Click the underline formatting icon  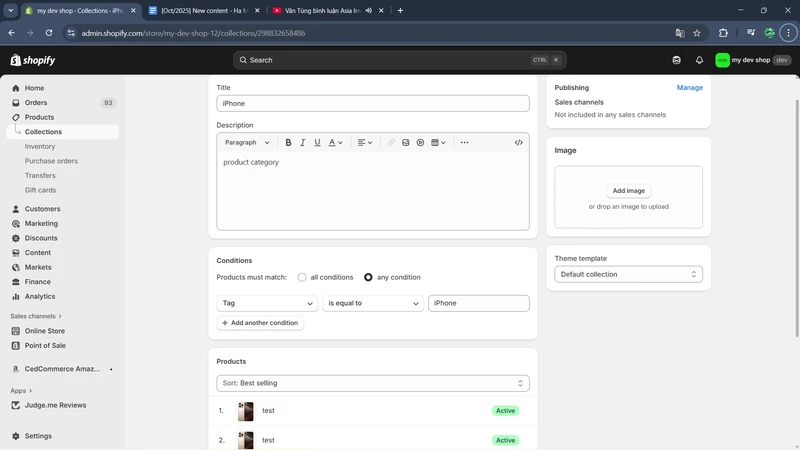tap(318, 143)
